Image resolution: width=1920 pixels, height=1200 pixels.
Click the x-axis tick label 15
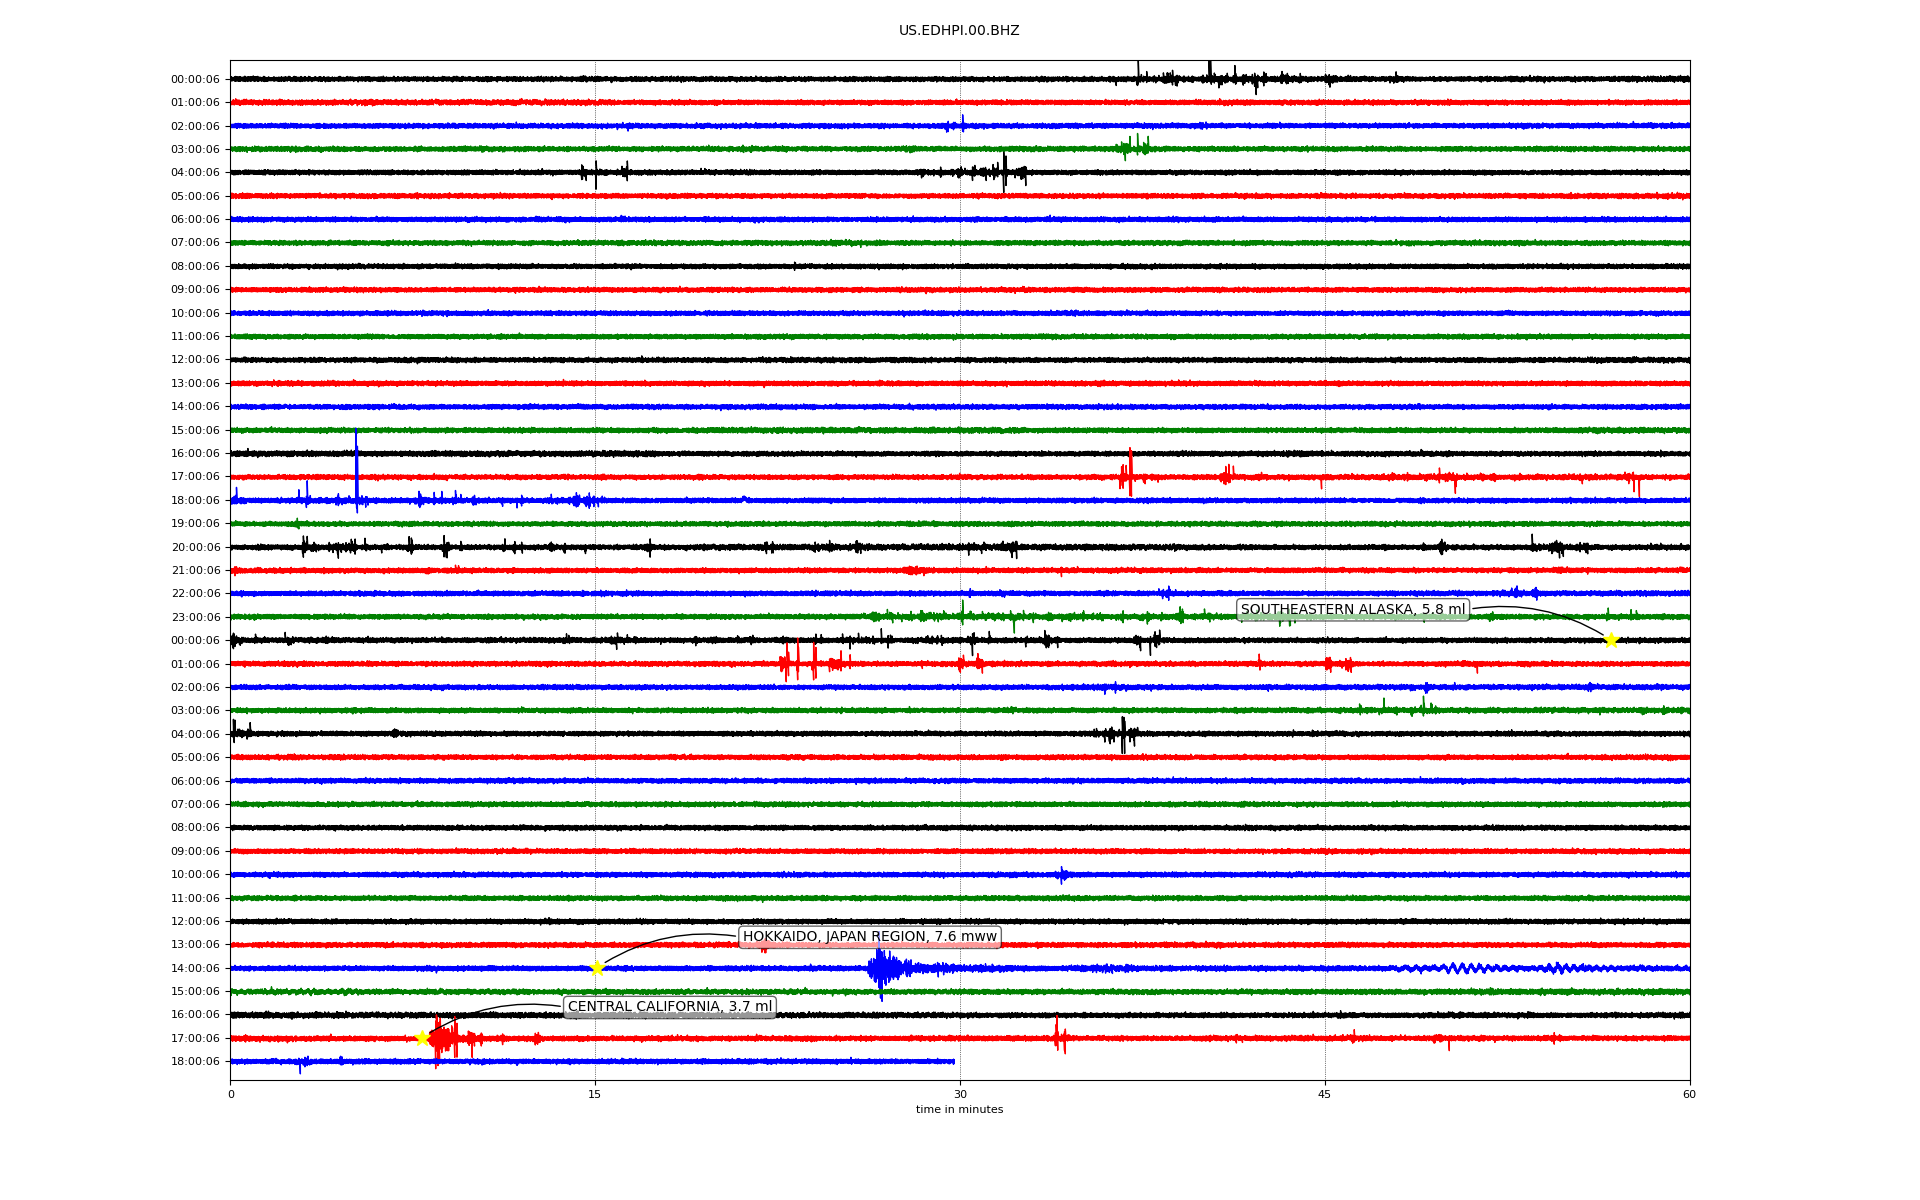595,1094
